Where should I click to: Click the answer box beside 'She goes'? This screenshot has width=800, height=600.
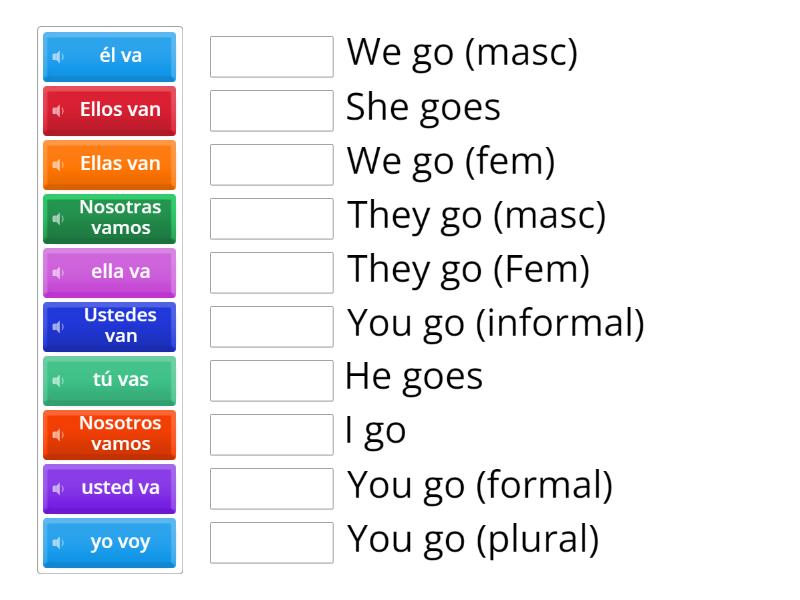click(271, 111)
